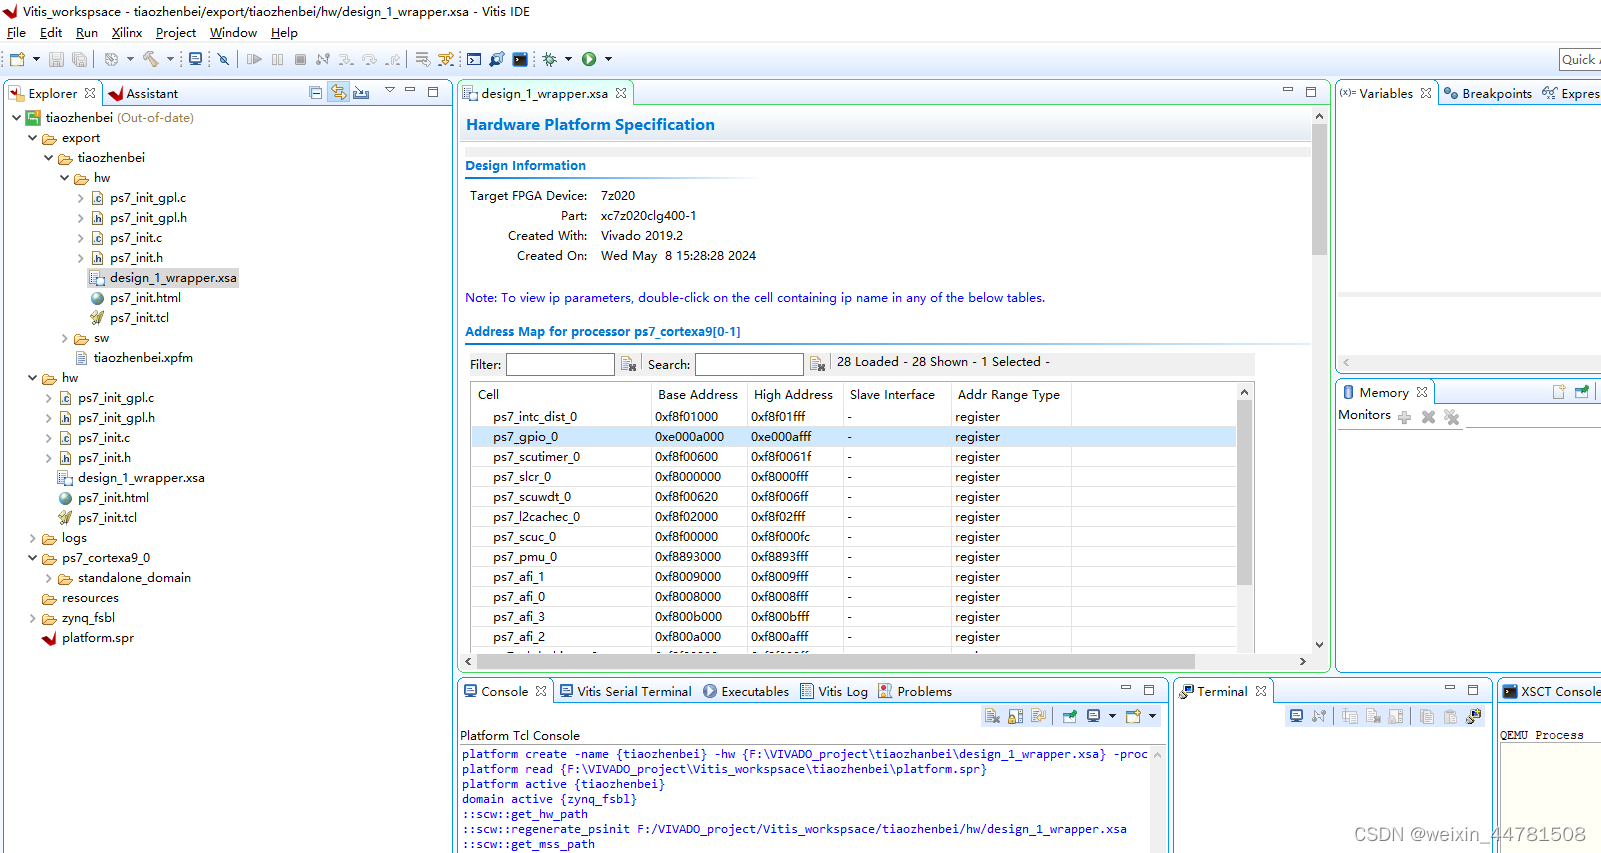Sort table by High Address column header
The image size is (1601, 853).
(x=793, y=395)
